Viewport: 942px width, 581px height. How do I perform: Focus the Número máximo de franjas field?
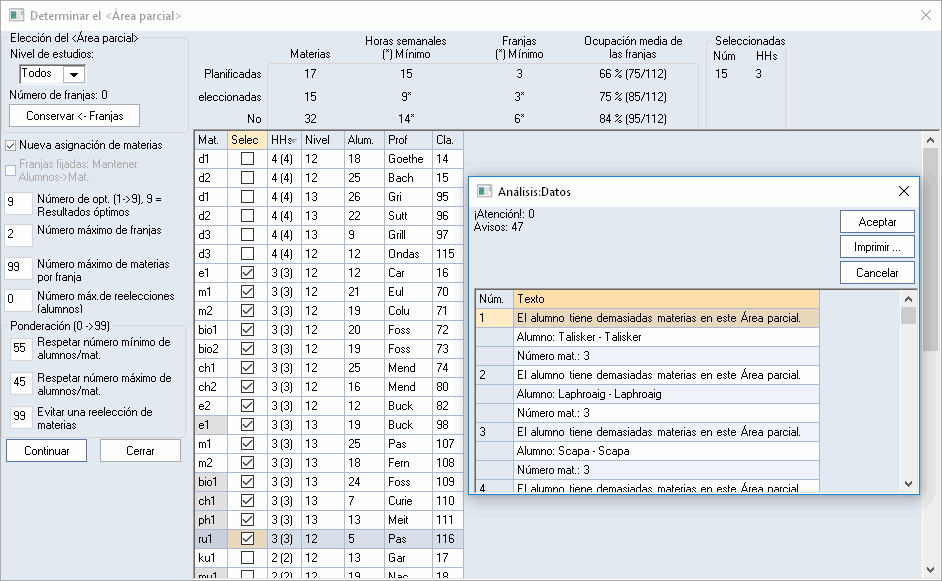[18, 234]
